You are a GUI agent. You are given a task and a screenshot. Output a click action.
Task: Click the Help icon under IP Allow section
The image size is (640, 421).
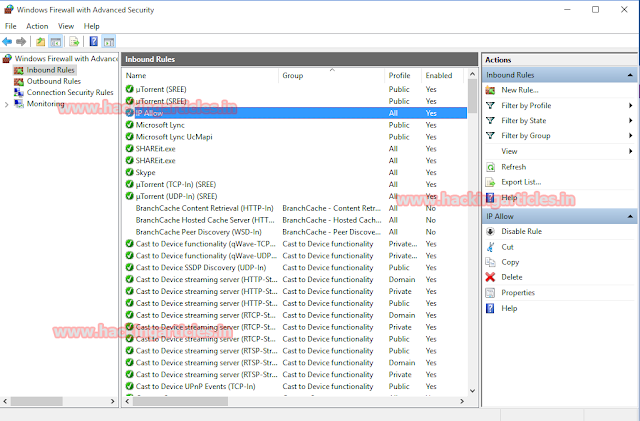491,308
